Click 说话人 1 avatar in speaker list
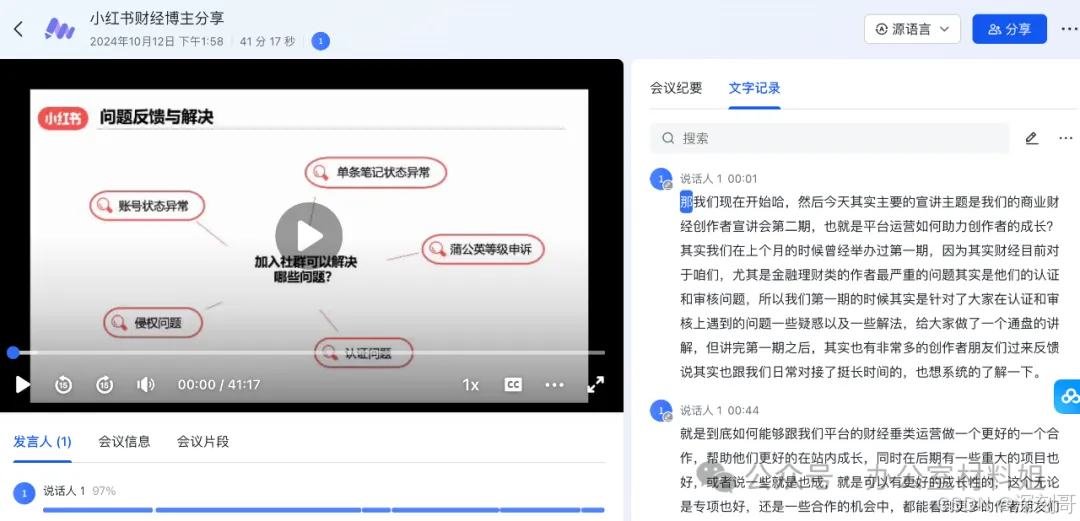Image resolution: width=1080 pixels, height=521 pixels. pyautogui.click(x=24, y=492)
